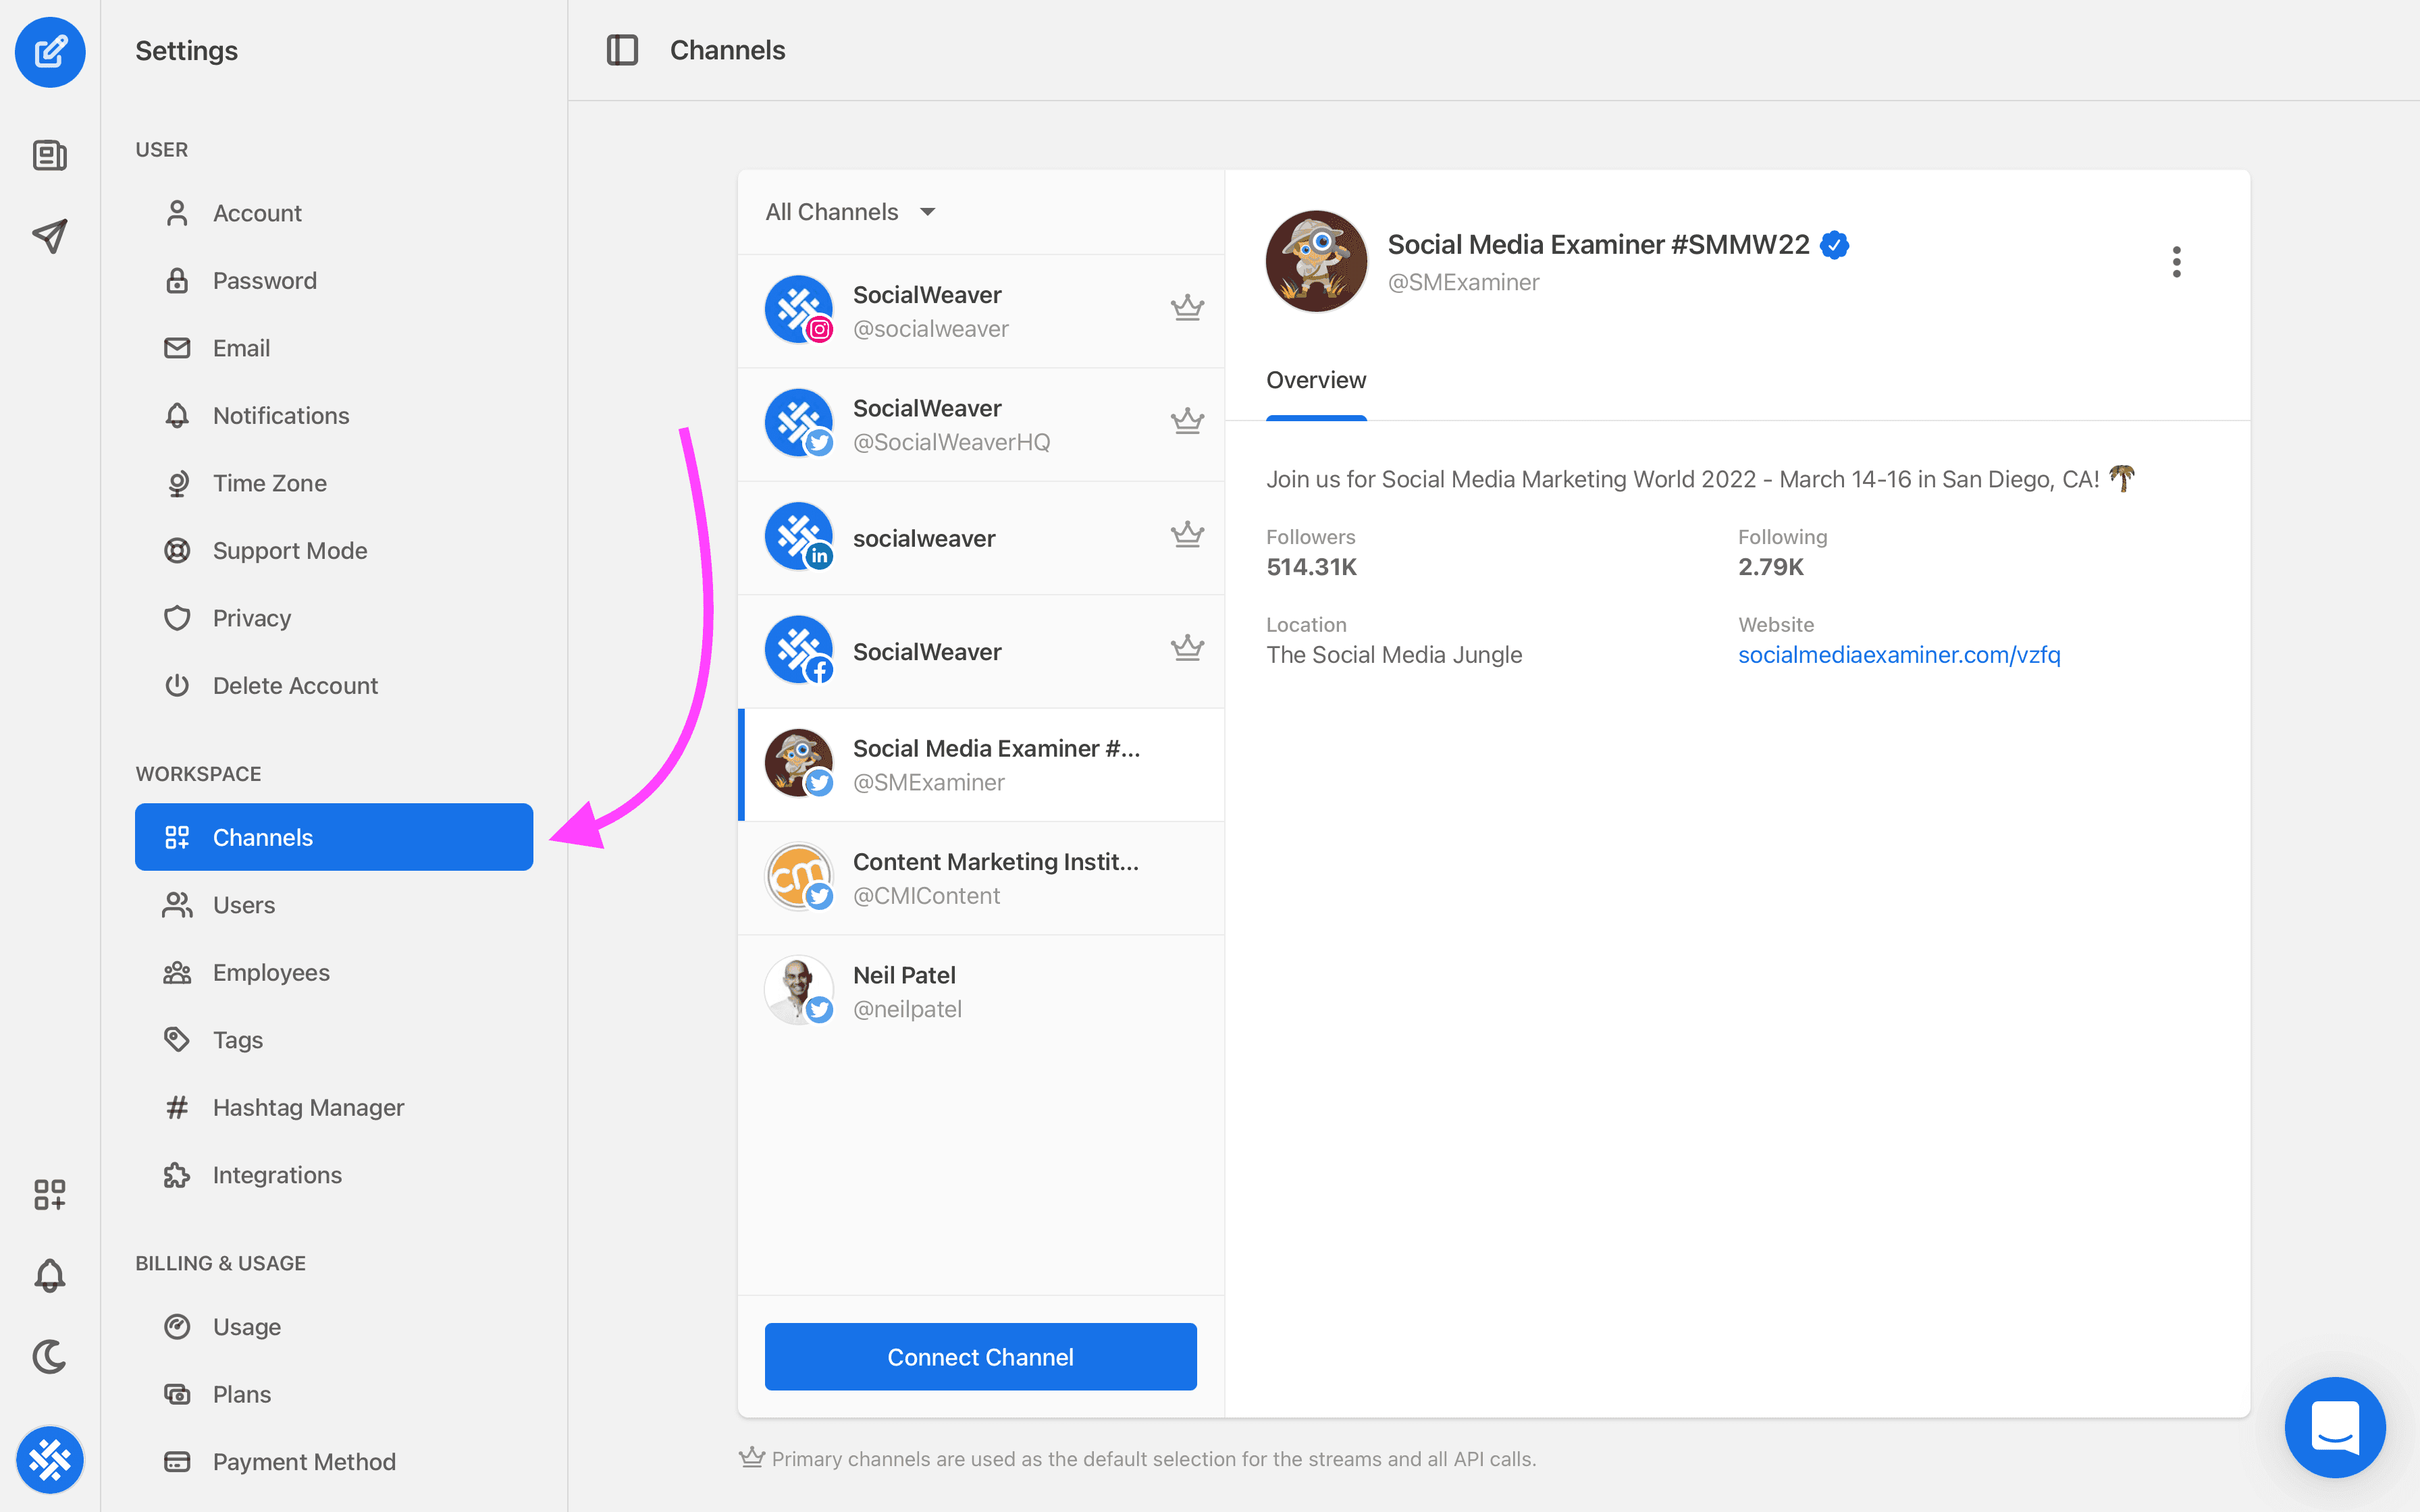
Task: Click the verified badge next to #SMMW22
Action: (x=1834, y=245)
